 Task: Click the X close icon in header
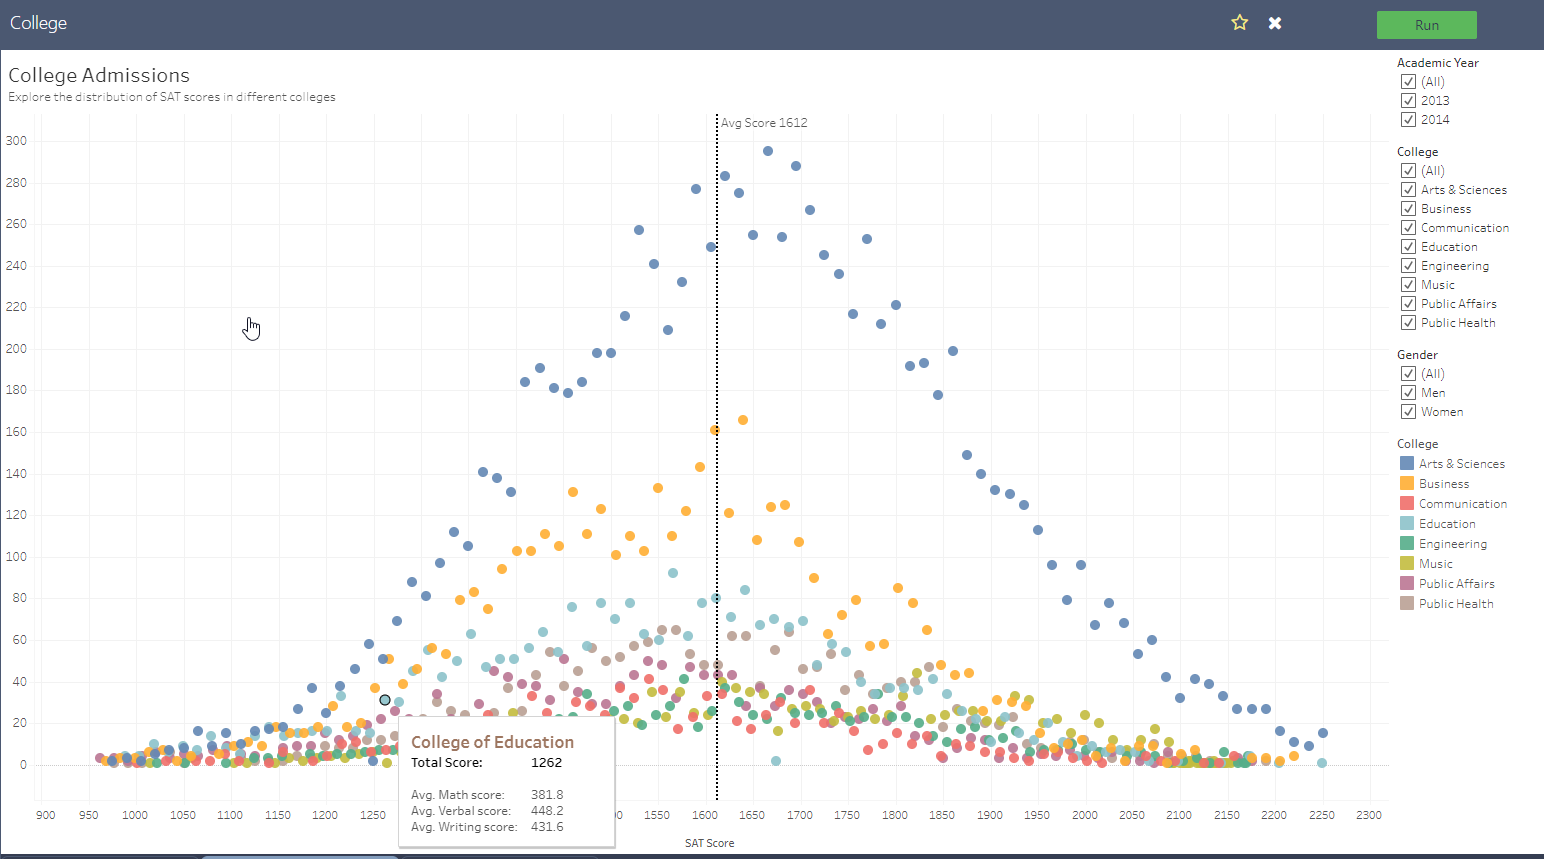1275,23
